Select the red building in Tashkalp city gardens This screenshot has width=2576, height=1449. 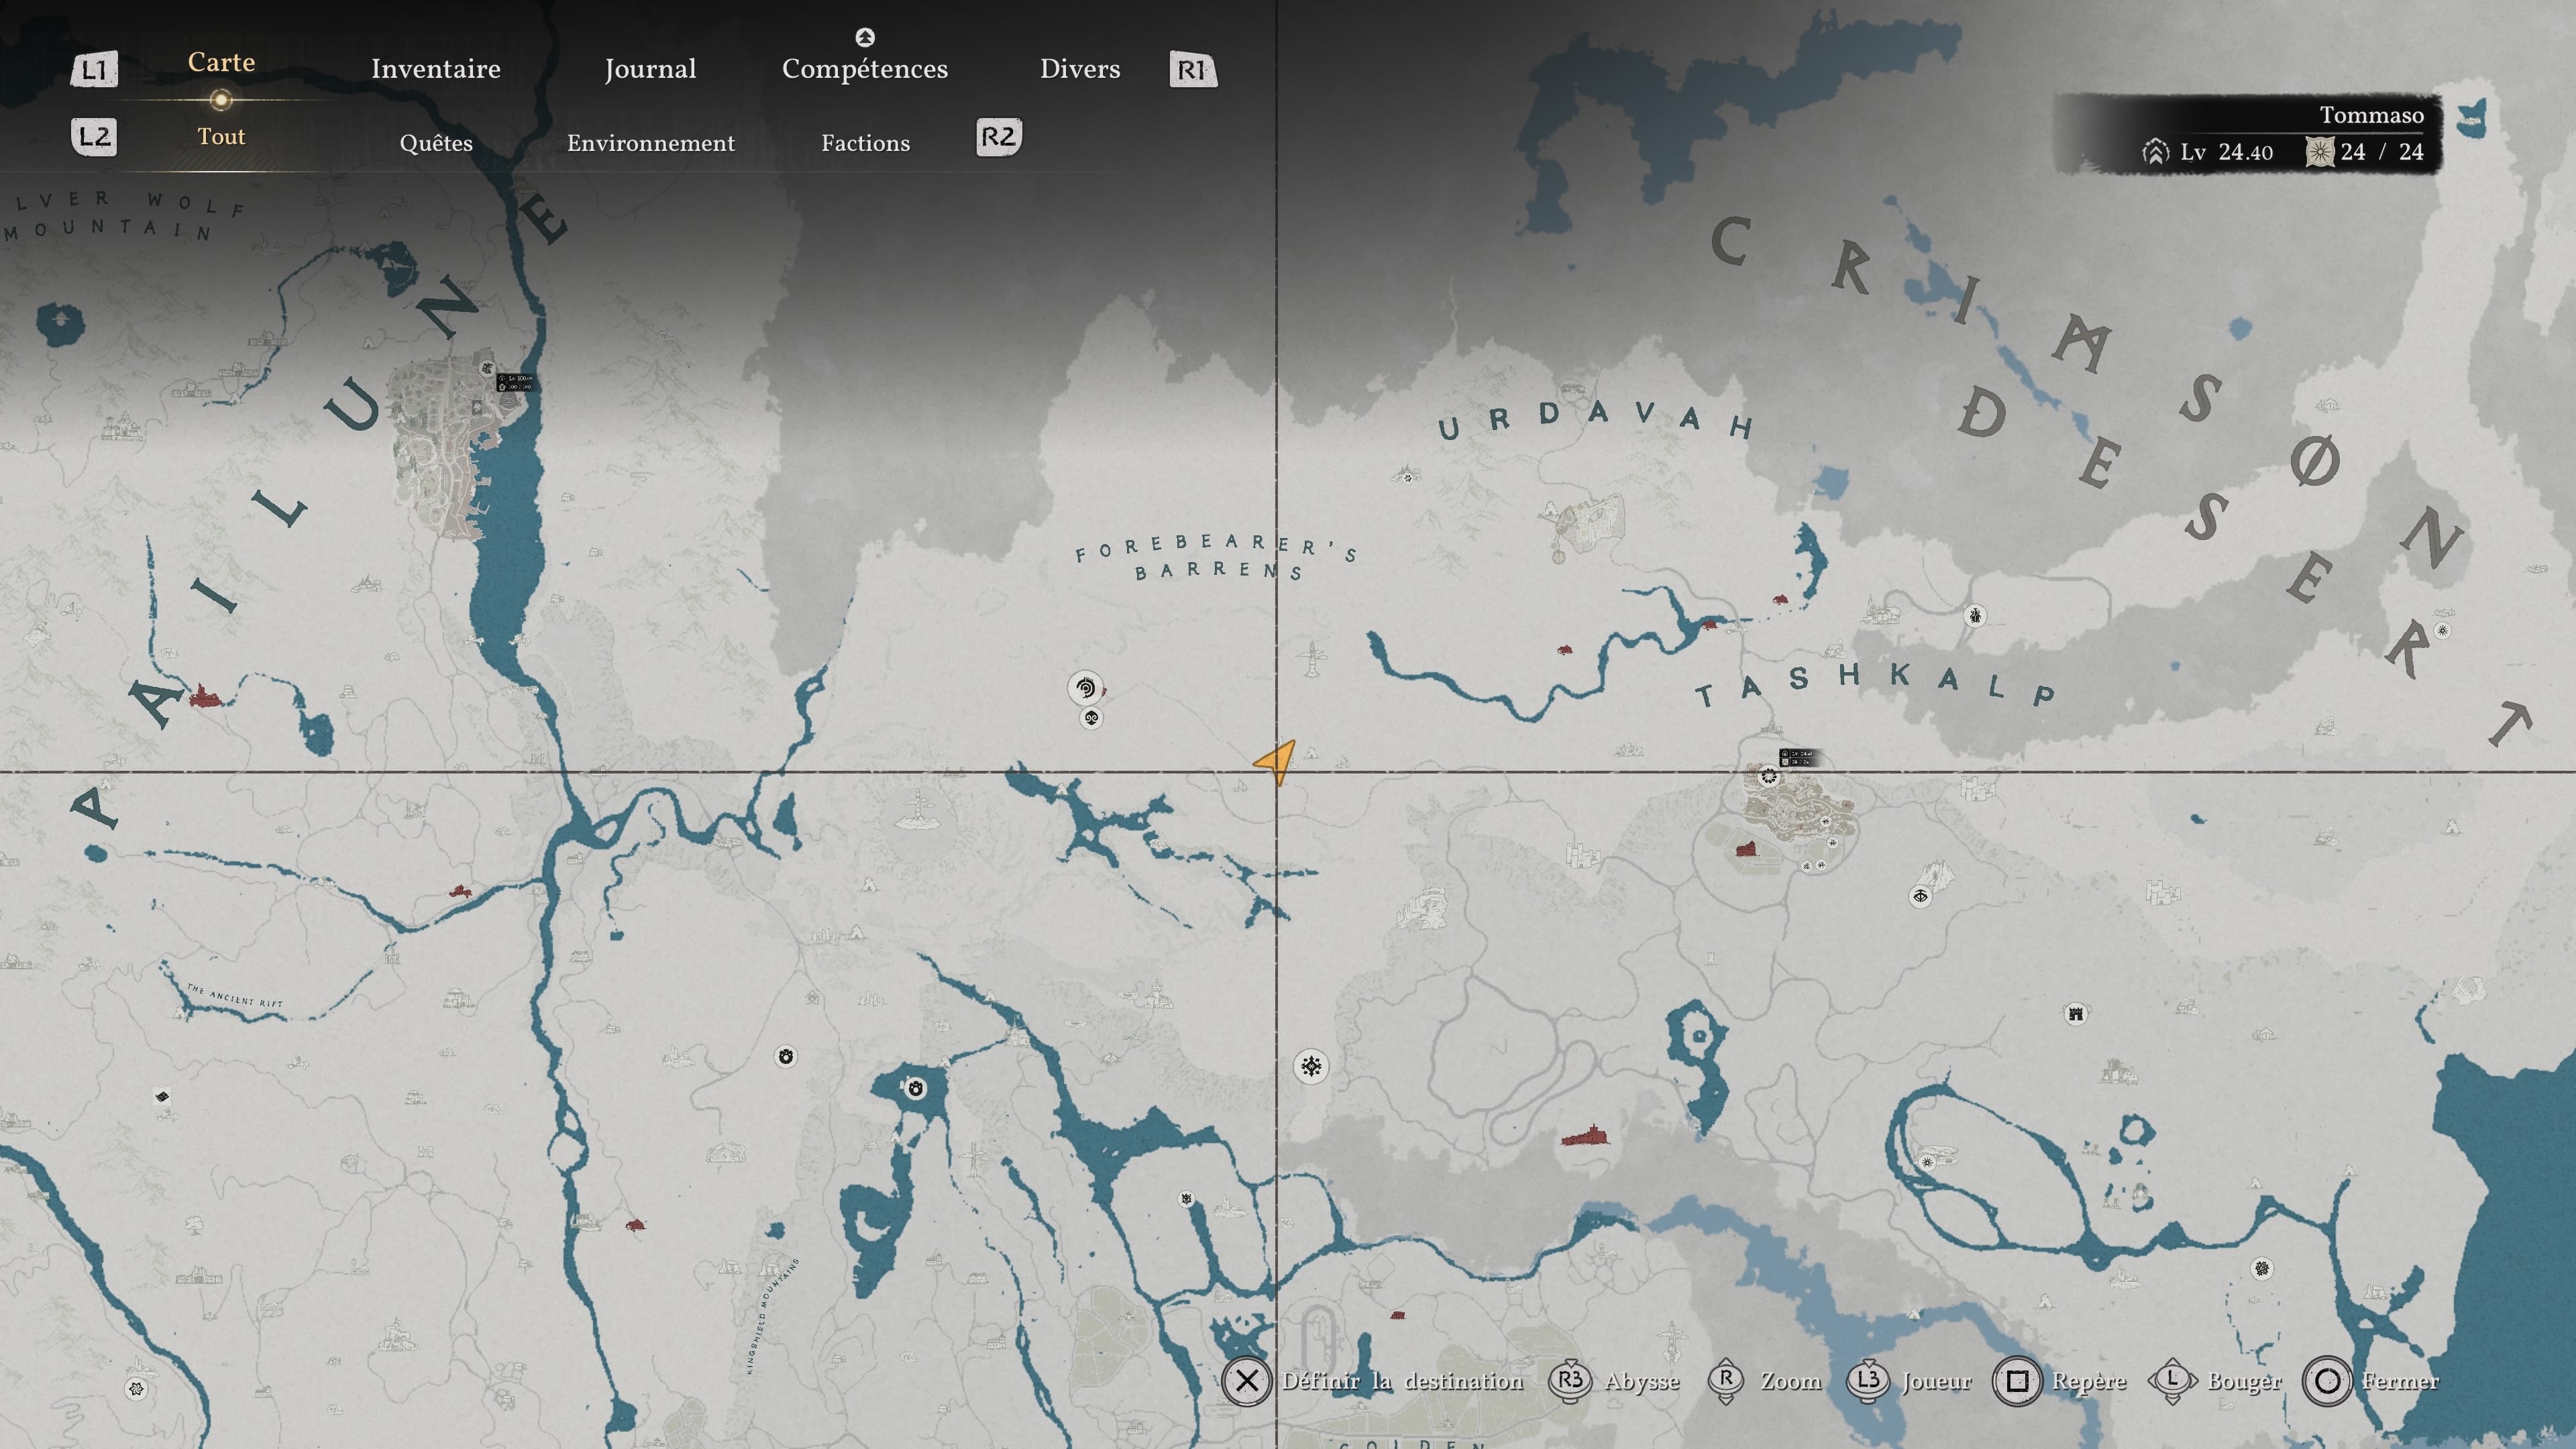tap(1745, 849)
